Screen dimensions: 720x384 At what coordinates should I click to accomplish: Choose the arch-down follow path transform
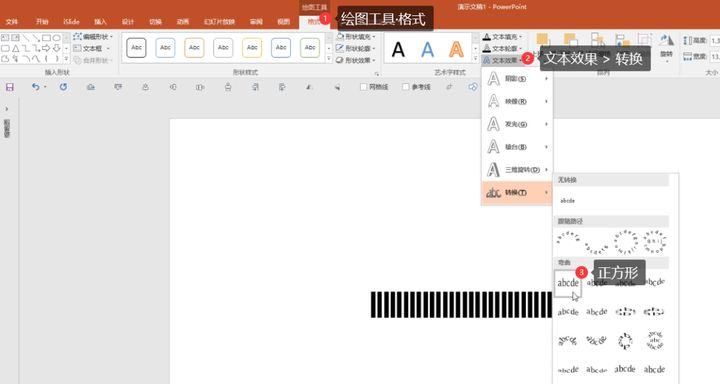pyautogui.click(x=596, y=248)
